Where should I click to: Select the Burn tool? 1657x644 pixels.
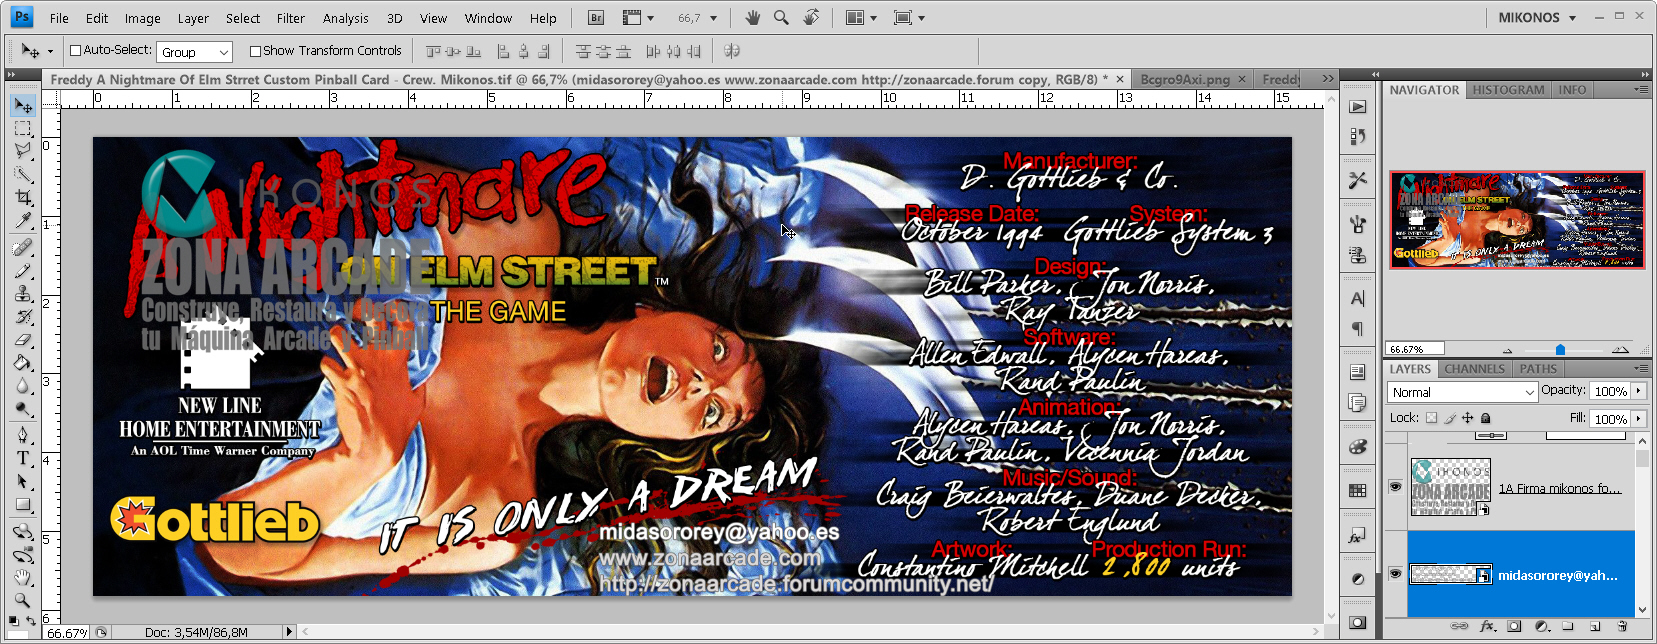click(x=23, y=408)
